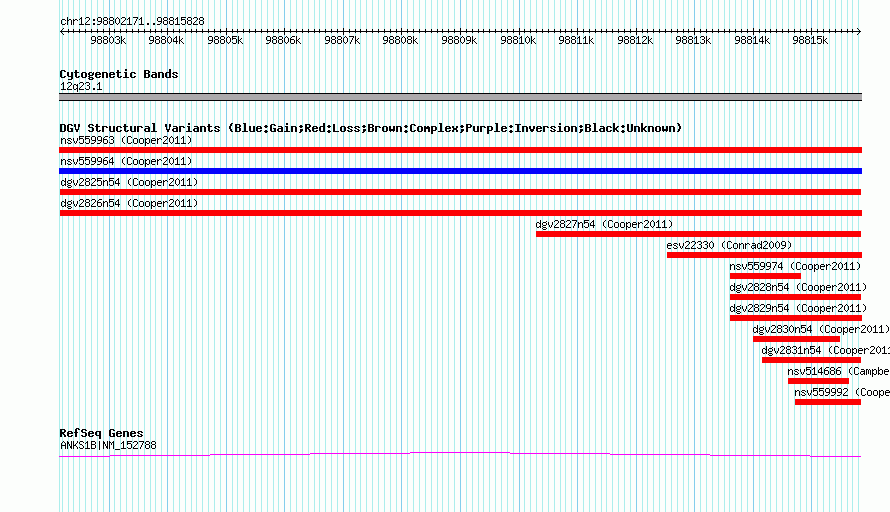Open the dgv2826n54 (Cooper2011) variant
The height and width of the screenshot is (512, 890).
coord(129,203)
